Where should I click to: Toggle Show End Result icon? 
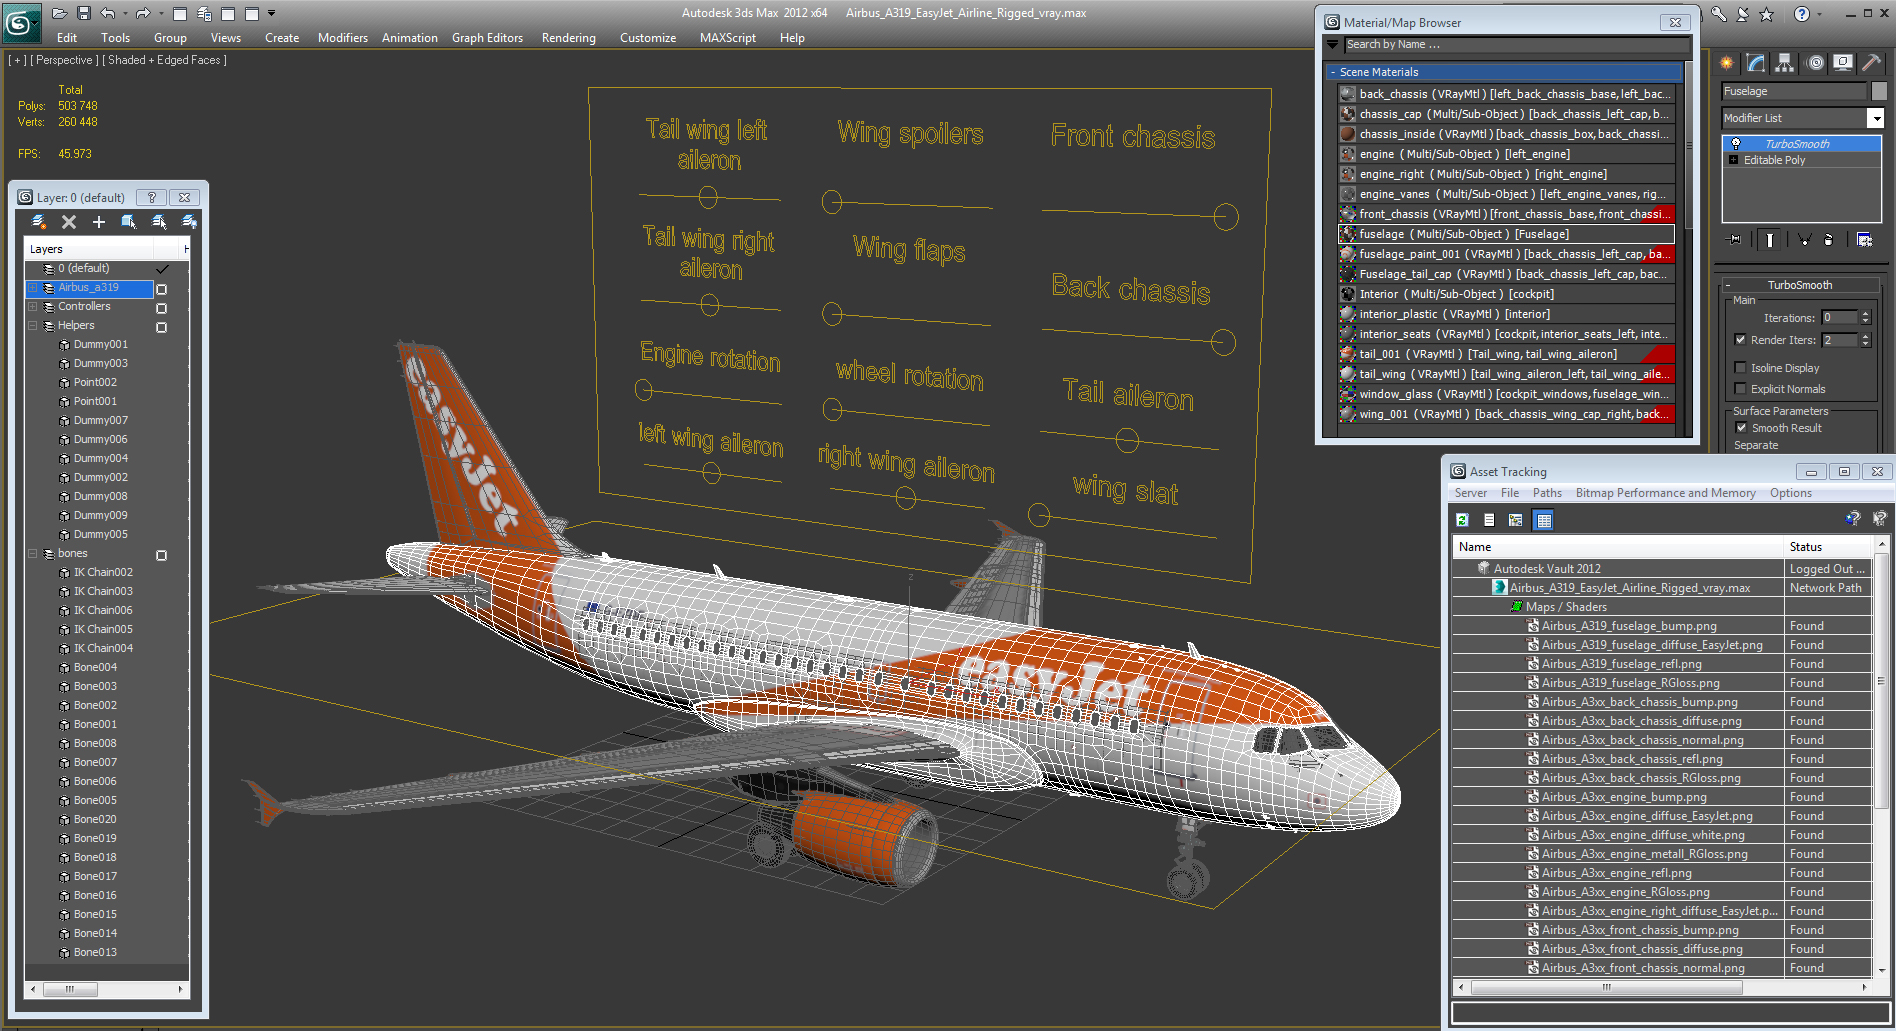tap(1770, 239)
